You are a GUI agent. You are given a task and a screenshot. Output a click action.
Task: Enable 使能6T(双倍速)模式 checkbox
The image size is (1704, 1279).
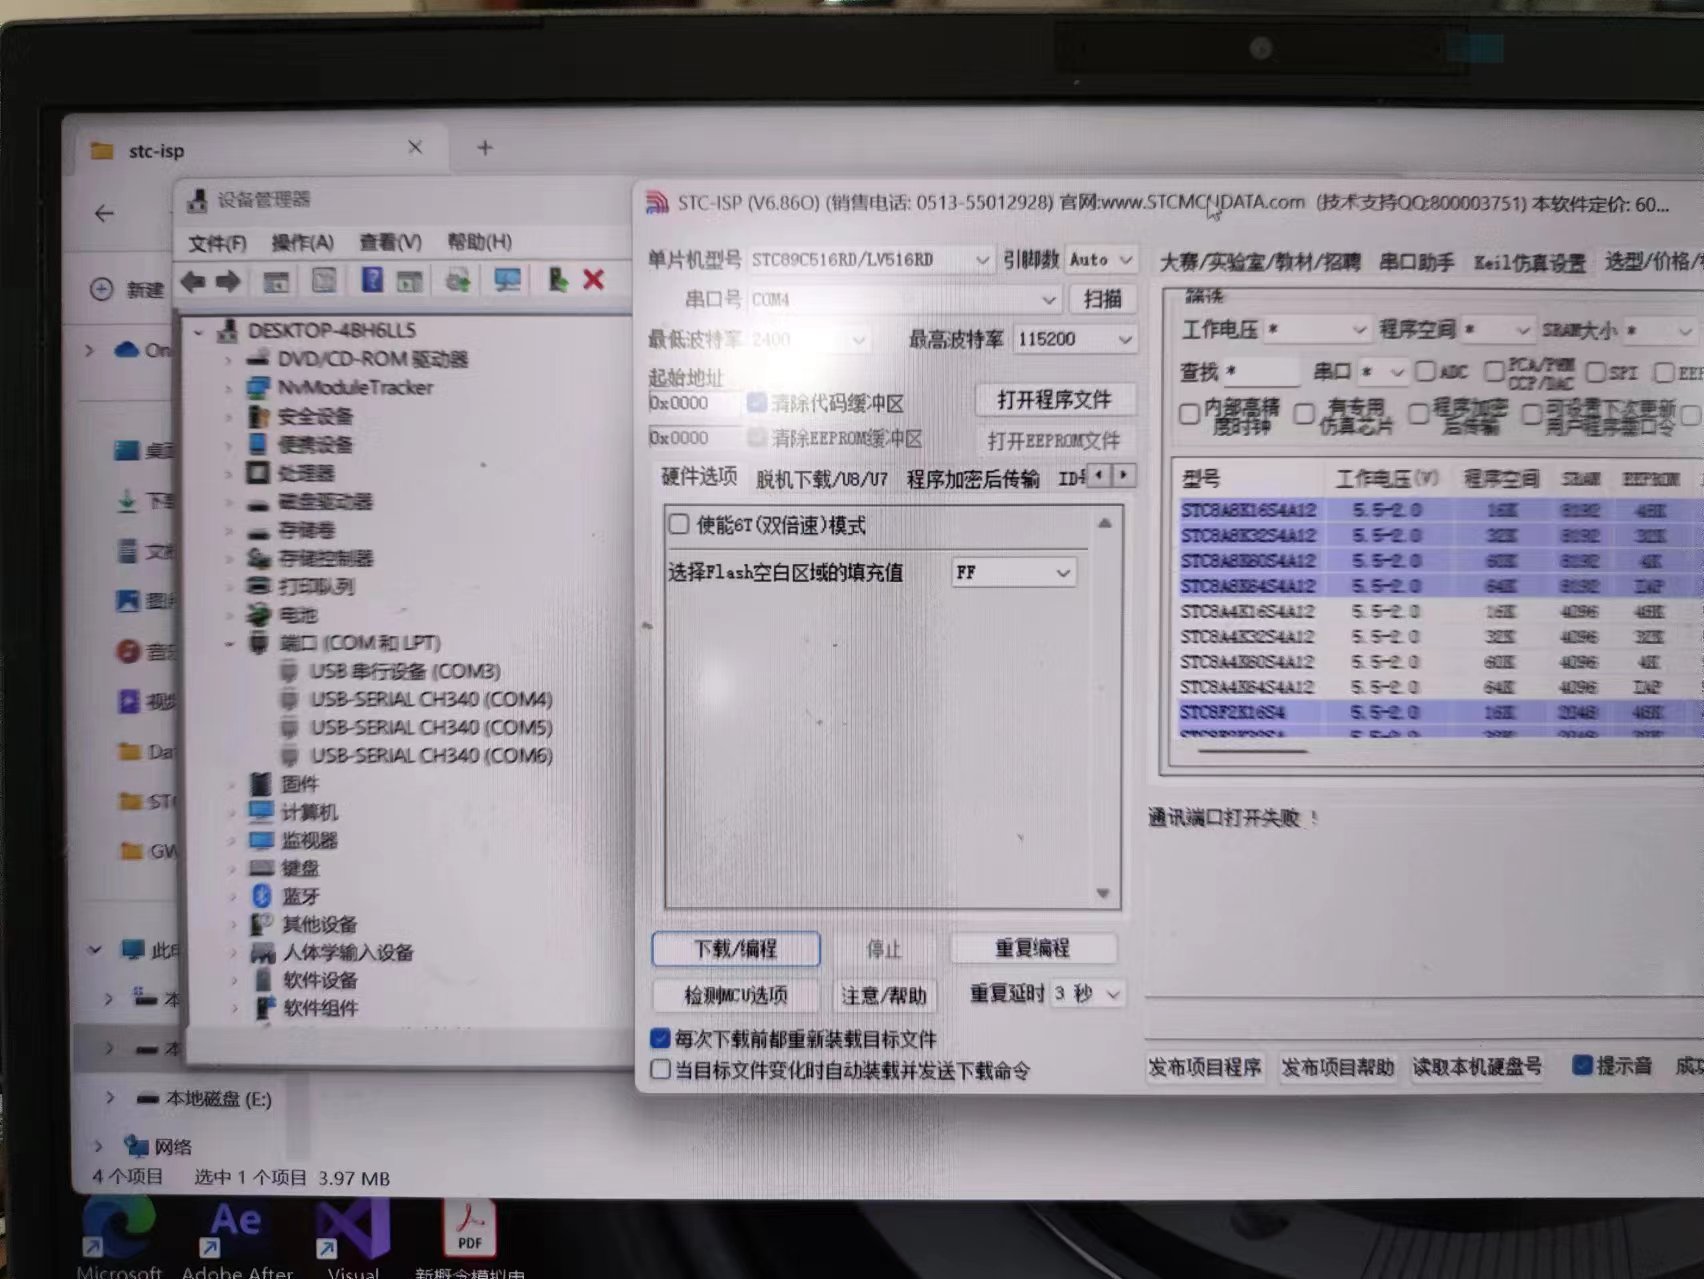[680, 524]
